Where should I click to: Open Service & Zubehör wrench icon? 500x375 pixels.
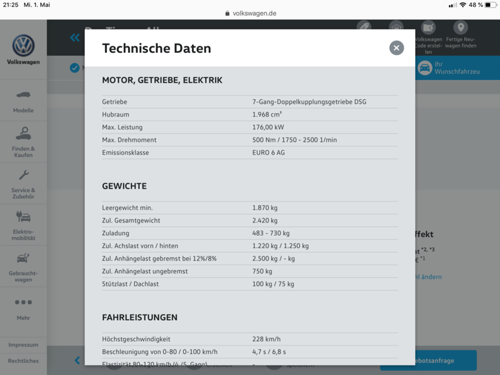click(x=24, y=175)
